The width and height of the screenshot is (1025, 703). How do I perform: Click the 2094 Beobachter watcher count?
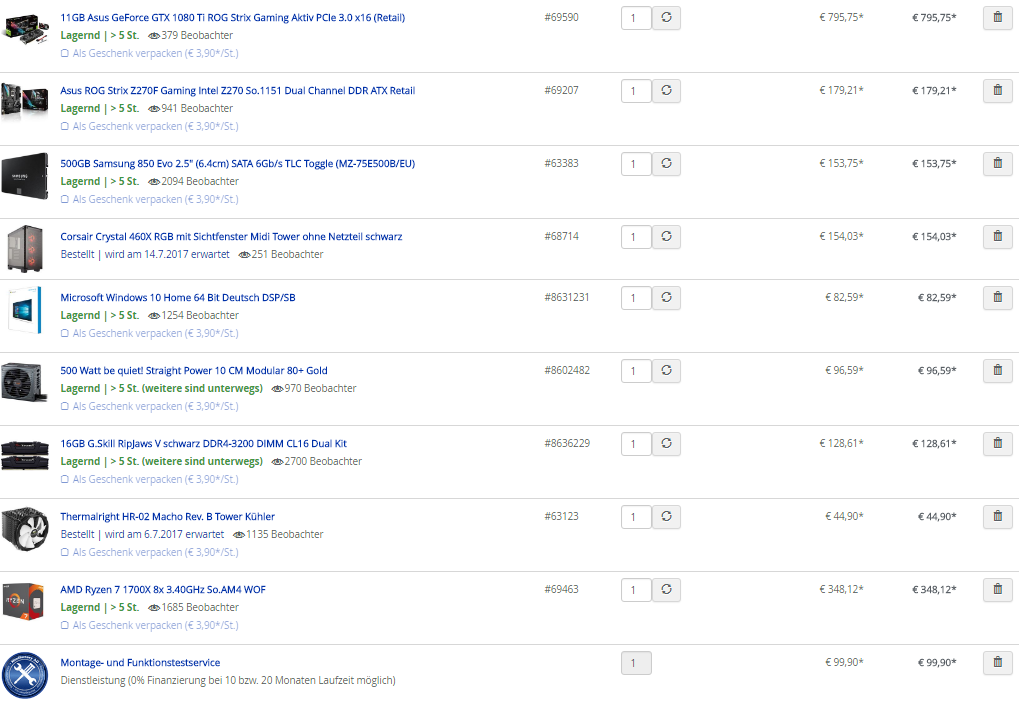click(193, 182)
